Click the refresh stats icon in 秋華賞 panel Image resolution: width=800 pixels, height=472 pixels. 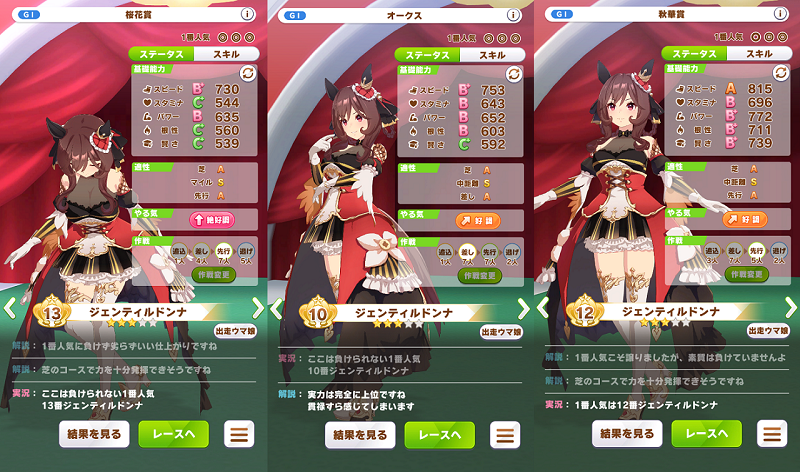point(781,73)
